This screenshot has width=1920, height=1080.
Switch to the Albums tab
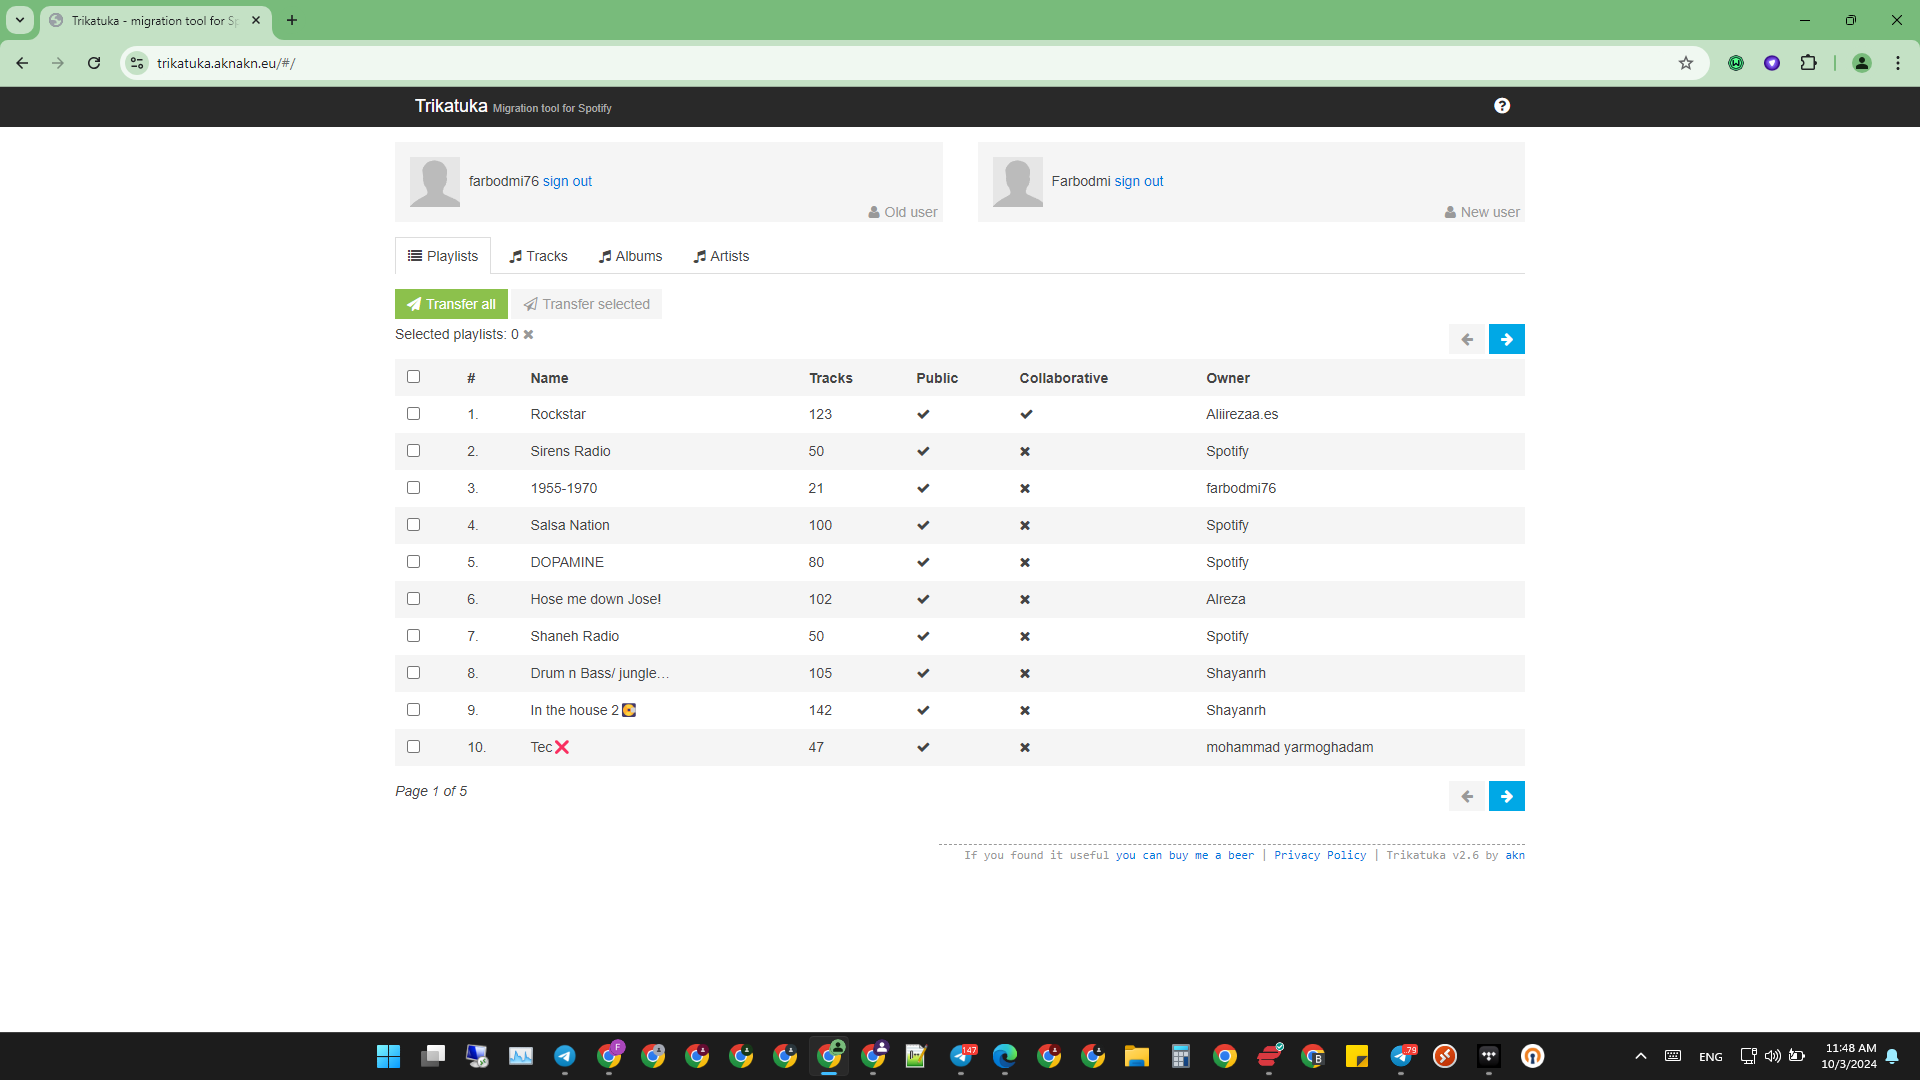pyautogui.click(x=631, y=256)
